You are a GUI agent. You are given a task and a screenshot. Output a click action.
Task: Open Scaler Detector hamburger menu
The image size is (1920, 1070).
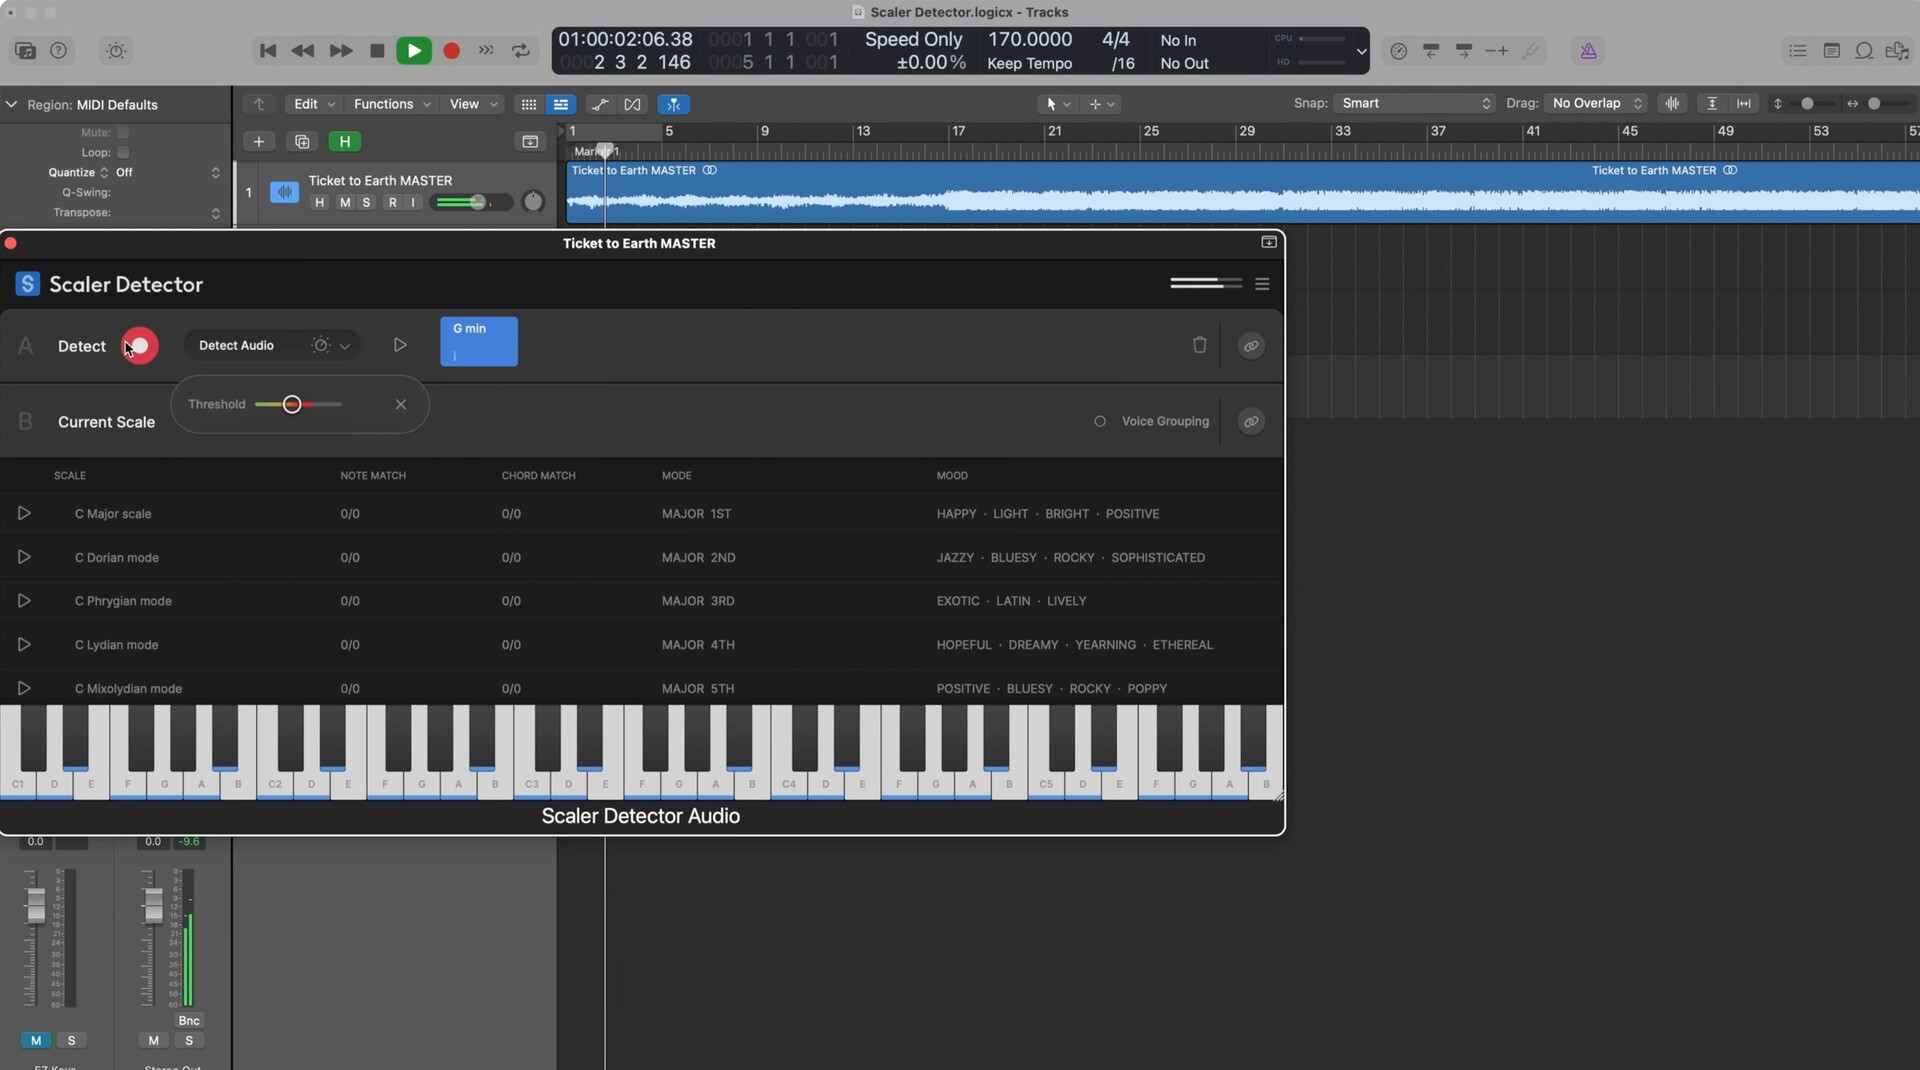coord(1262,284)
